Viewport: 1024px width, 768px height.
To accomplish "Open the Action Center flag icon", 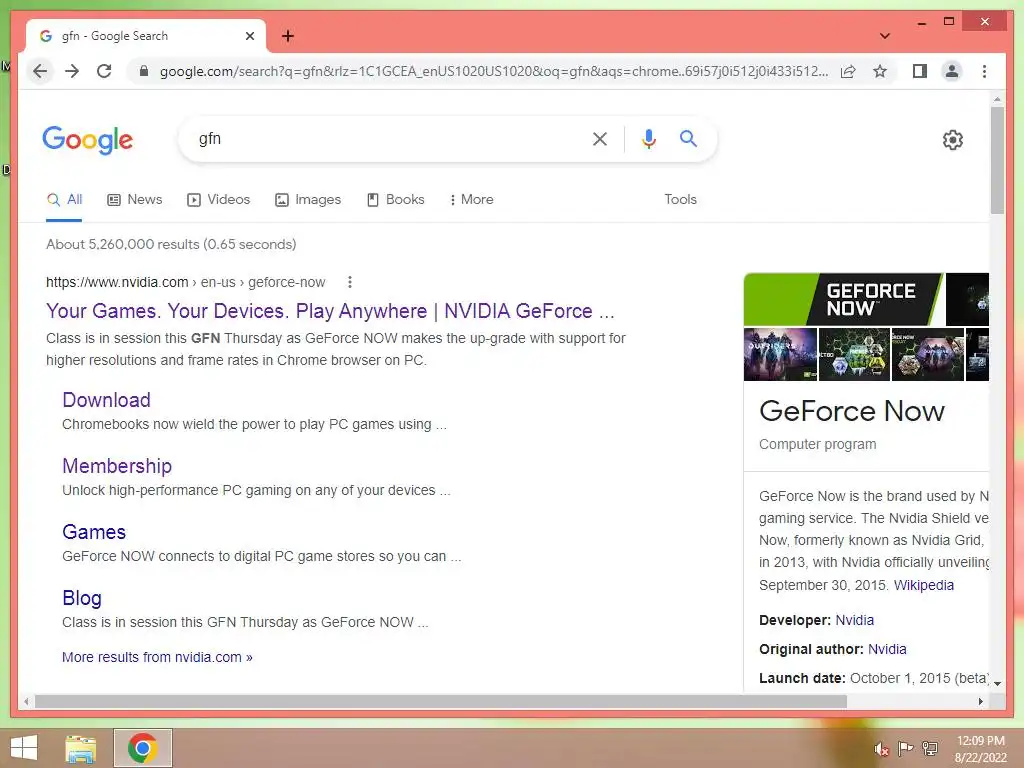I will pyautogui.click(x=905, y=748).
